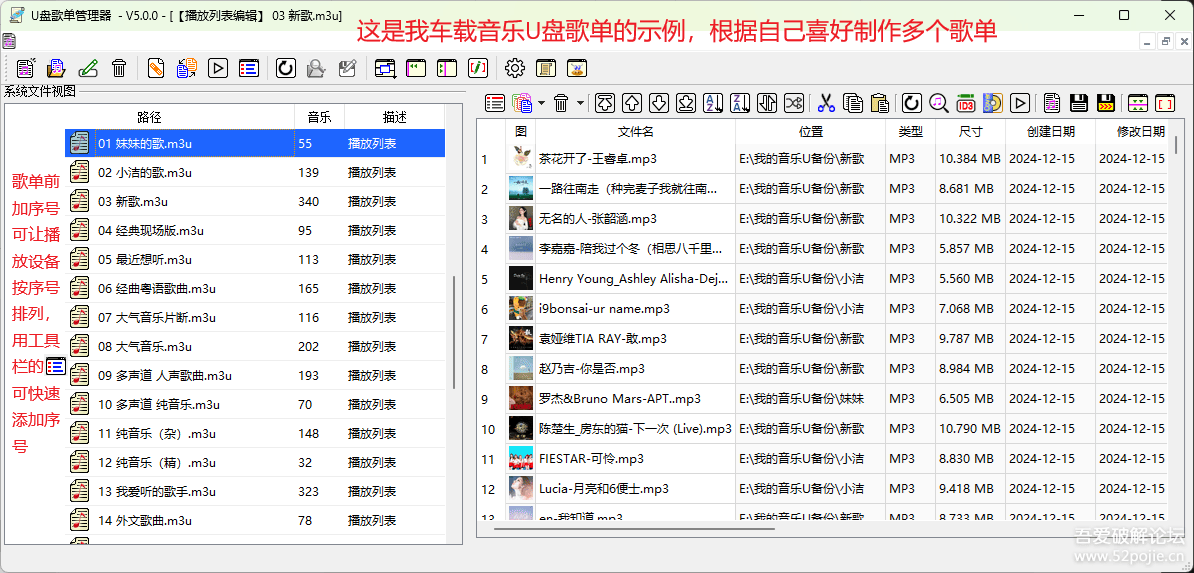
Task: Click the '音乐' column header
Action: pos(320,117)
